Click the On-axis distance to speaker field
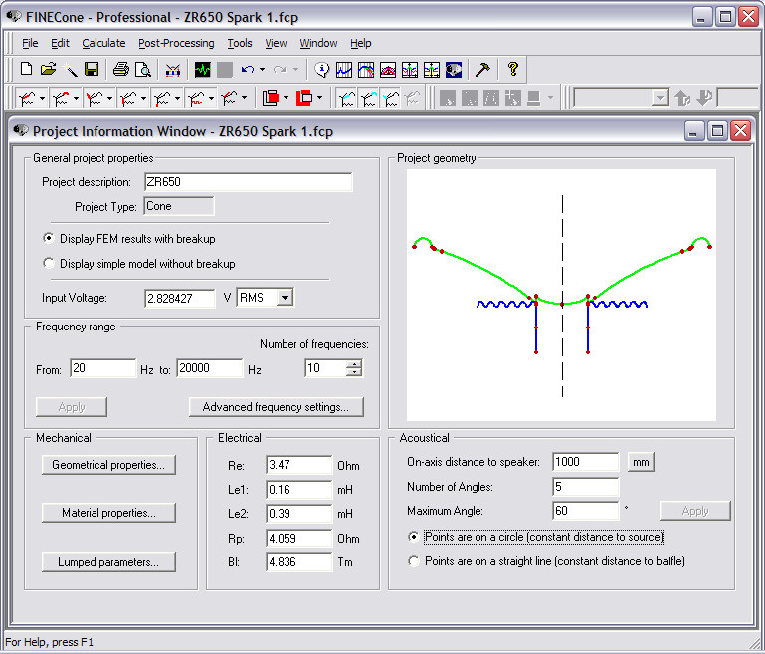 [585, 462]
